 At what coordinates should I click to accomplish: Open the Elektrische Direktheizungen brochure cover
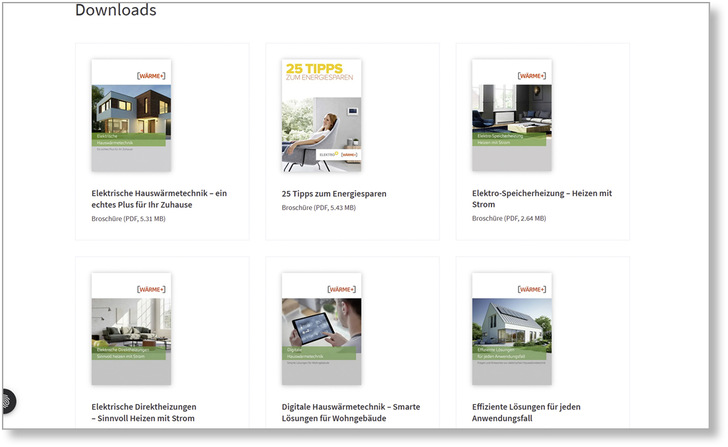pos(131,329)
